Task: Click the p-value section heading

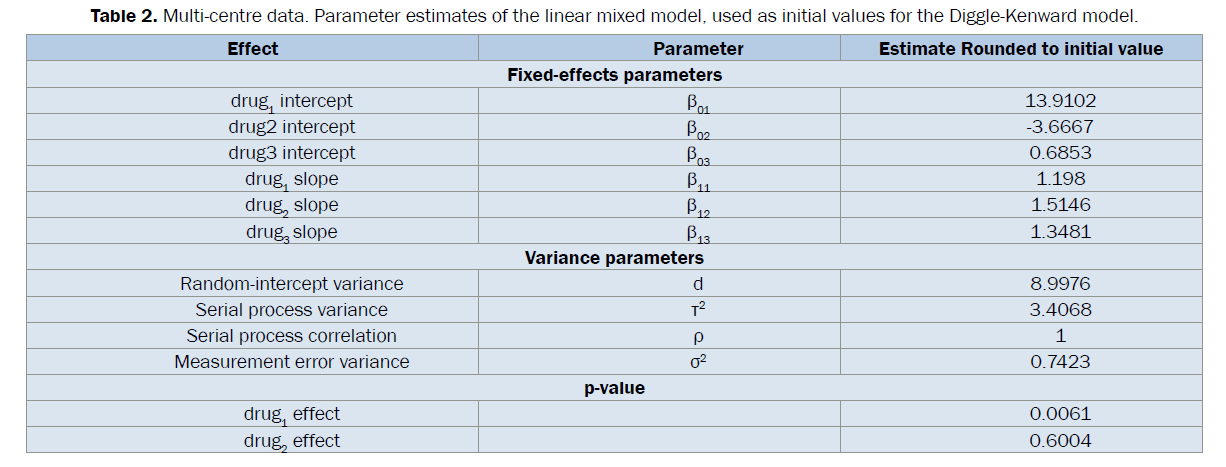Action: tap(614, 388)
